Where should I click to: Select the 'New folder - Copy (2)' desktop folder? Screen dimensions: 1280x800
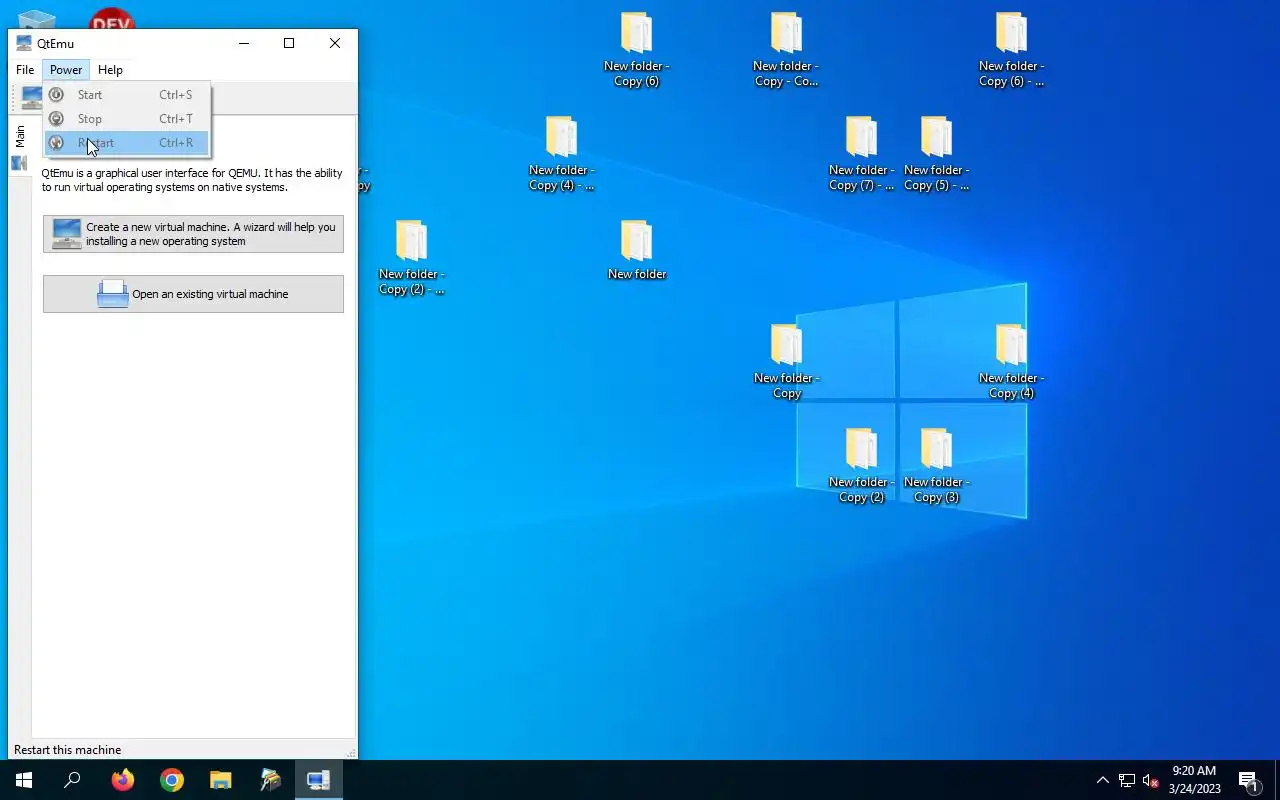(x=861, y=466)
